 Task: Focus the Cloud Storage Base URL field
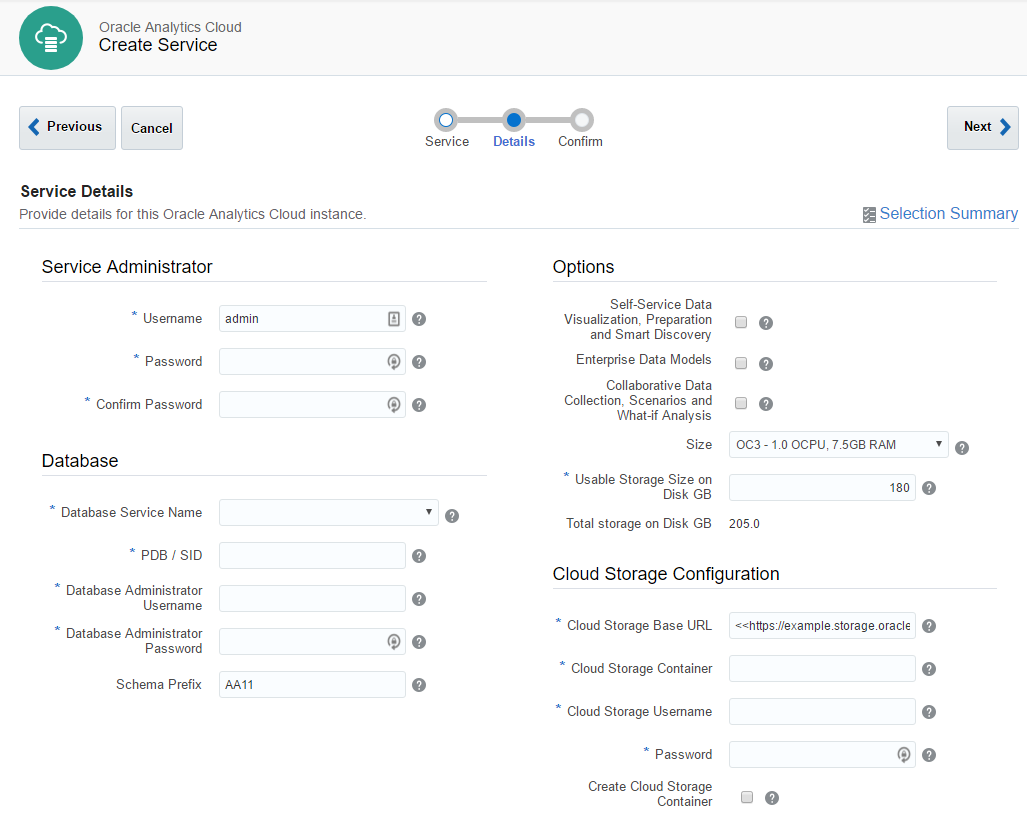[x=822, y=626]
